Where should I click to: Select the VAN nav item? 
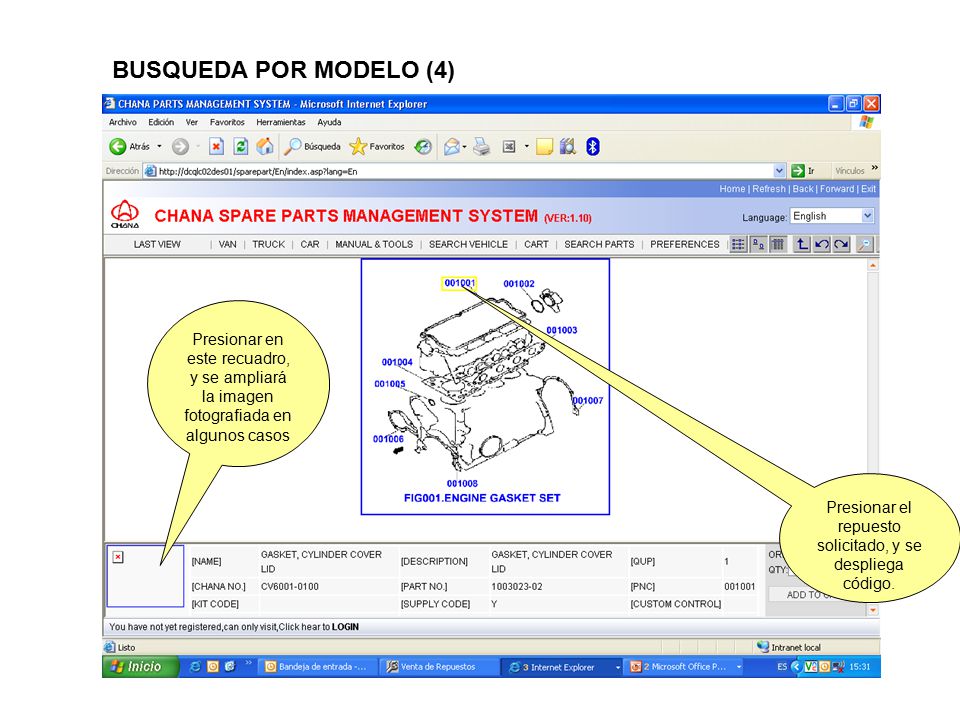coord(227,244)
